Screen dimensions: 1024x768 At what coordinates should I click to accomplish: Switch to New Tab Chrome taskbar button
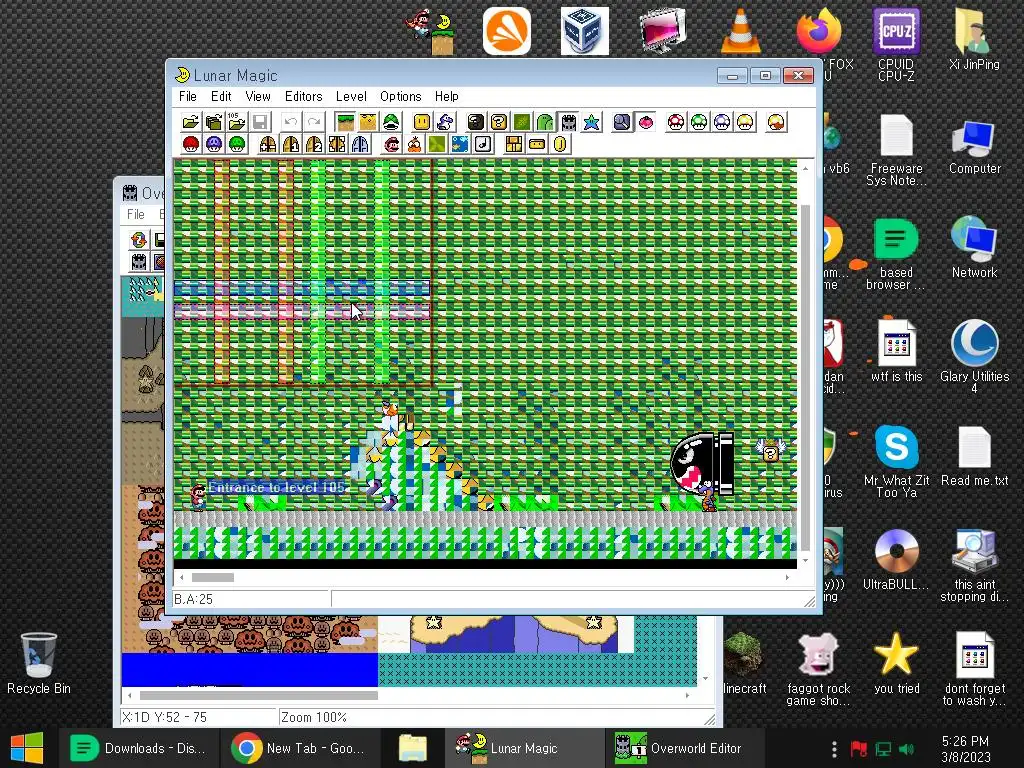[298, 748]
